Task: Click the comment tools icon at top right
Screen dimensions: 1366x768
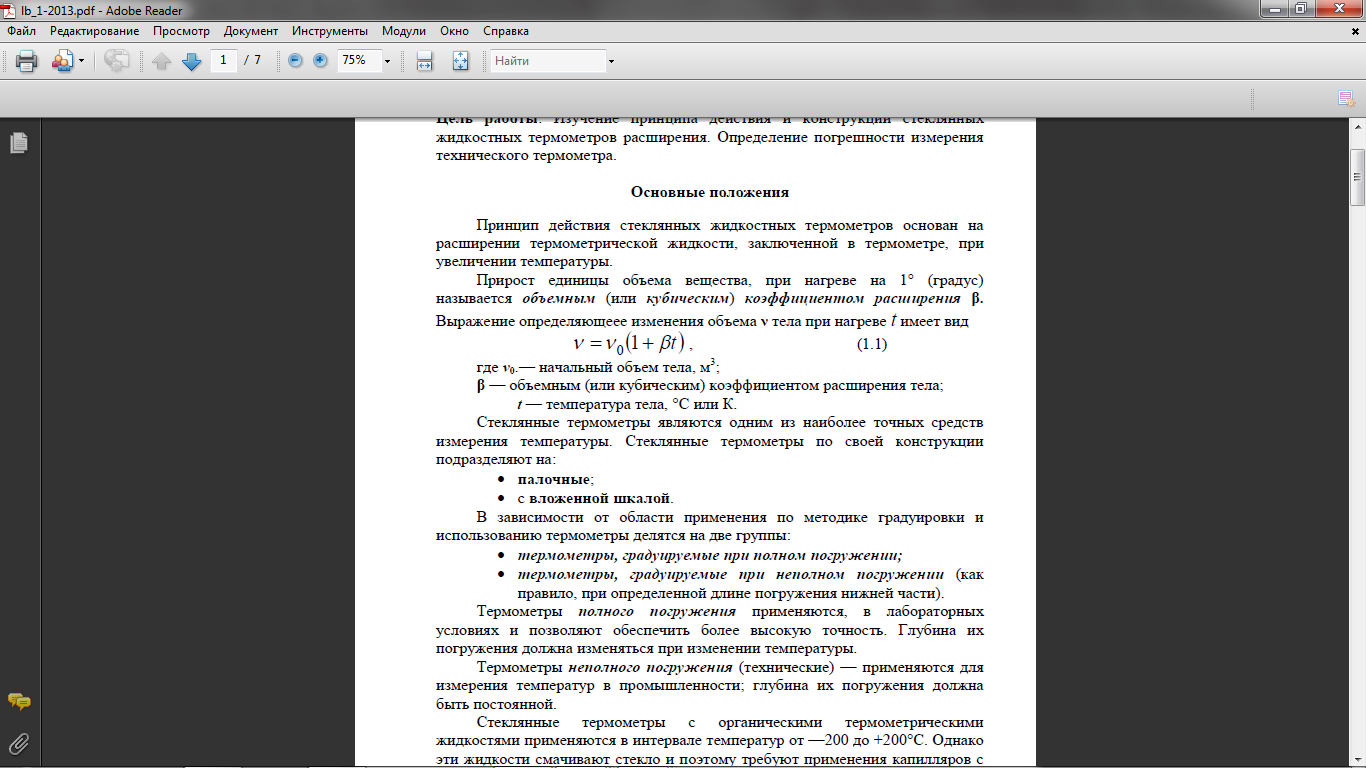Action: pyautogui.click(x=1347, y=98)
